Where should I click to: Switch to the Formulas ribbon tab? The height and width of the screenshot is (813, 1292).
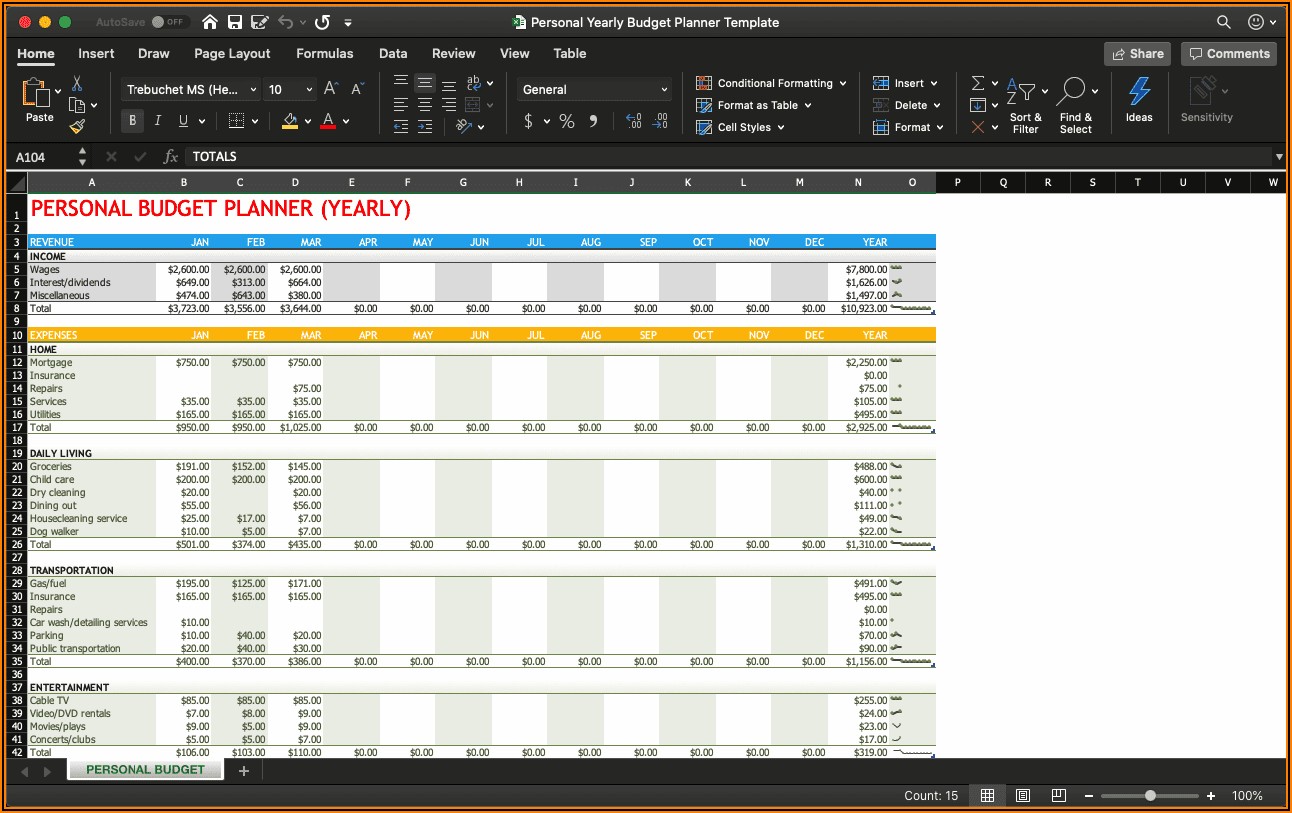[x=324, y=54]
